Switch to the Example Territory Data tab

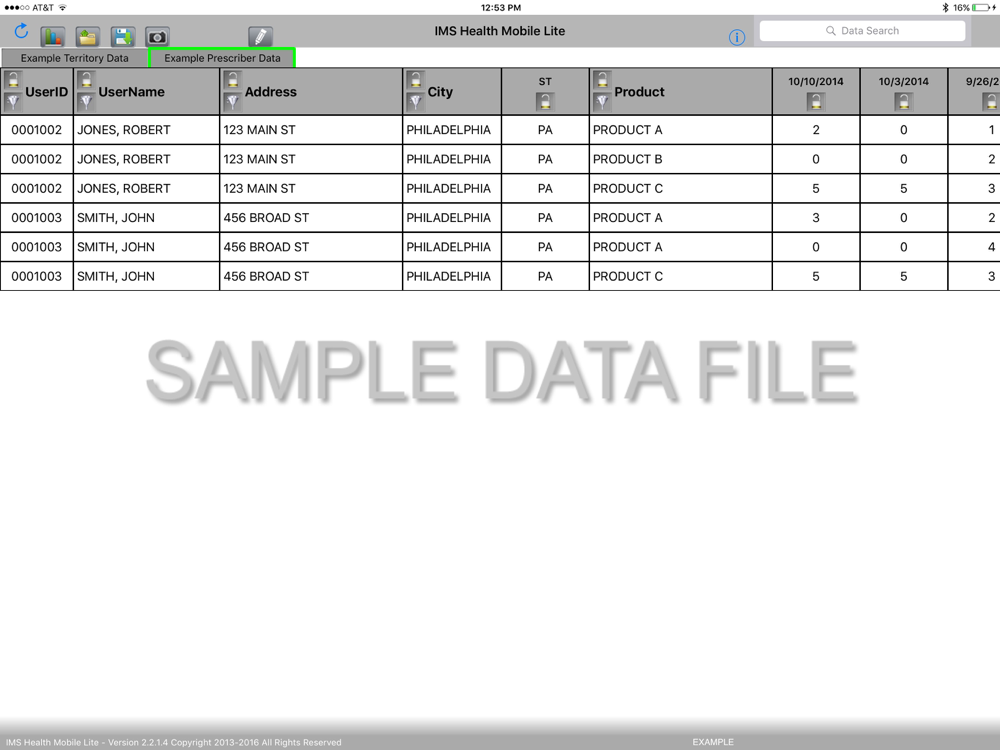click(x=74, y=58)
